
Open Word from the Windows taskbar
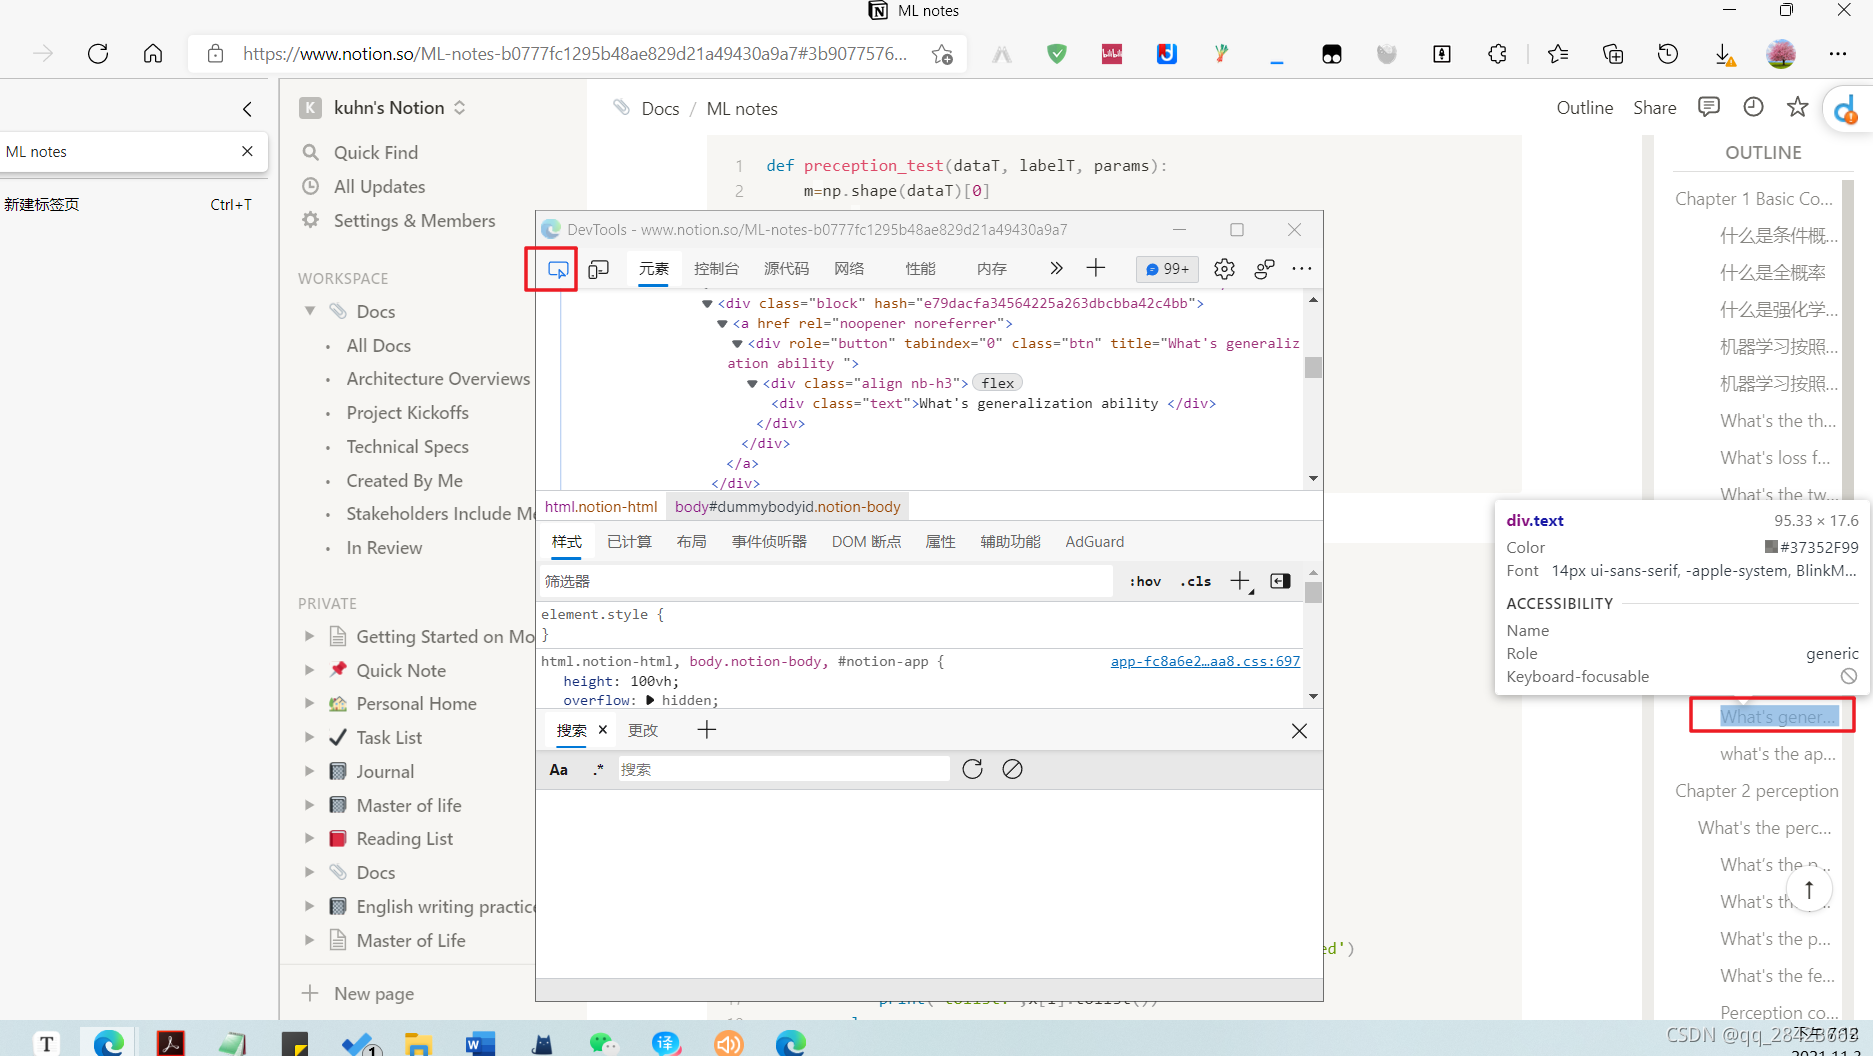(x=480, y=1043)
